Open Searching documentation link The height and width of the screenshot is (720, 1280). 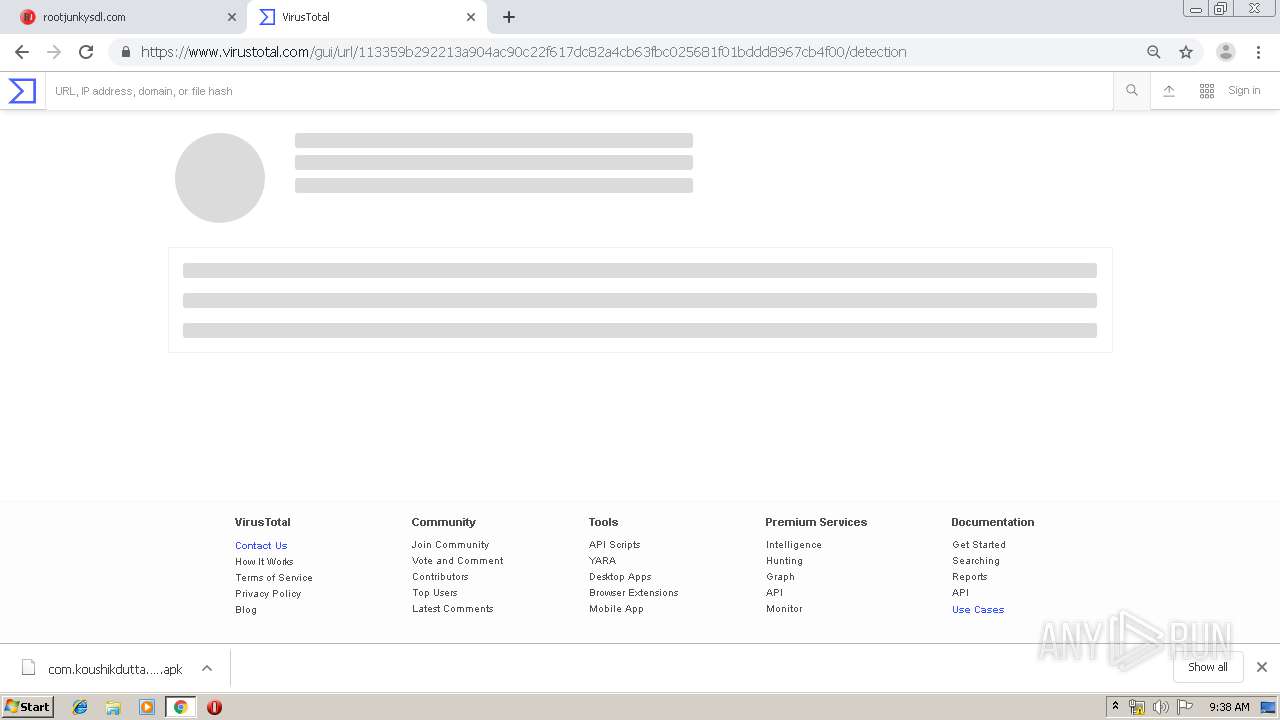coord(976,561)
